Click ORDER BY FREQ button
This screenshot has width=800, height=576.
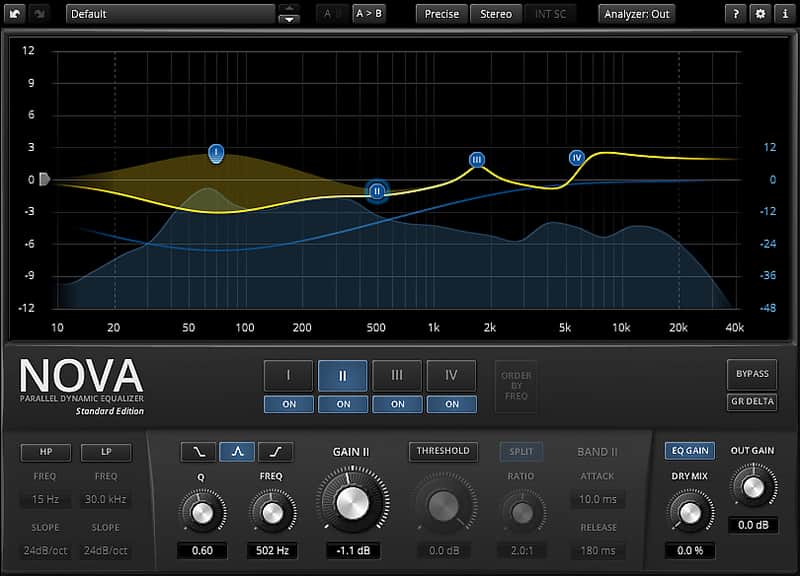tap(516, 386)
